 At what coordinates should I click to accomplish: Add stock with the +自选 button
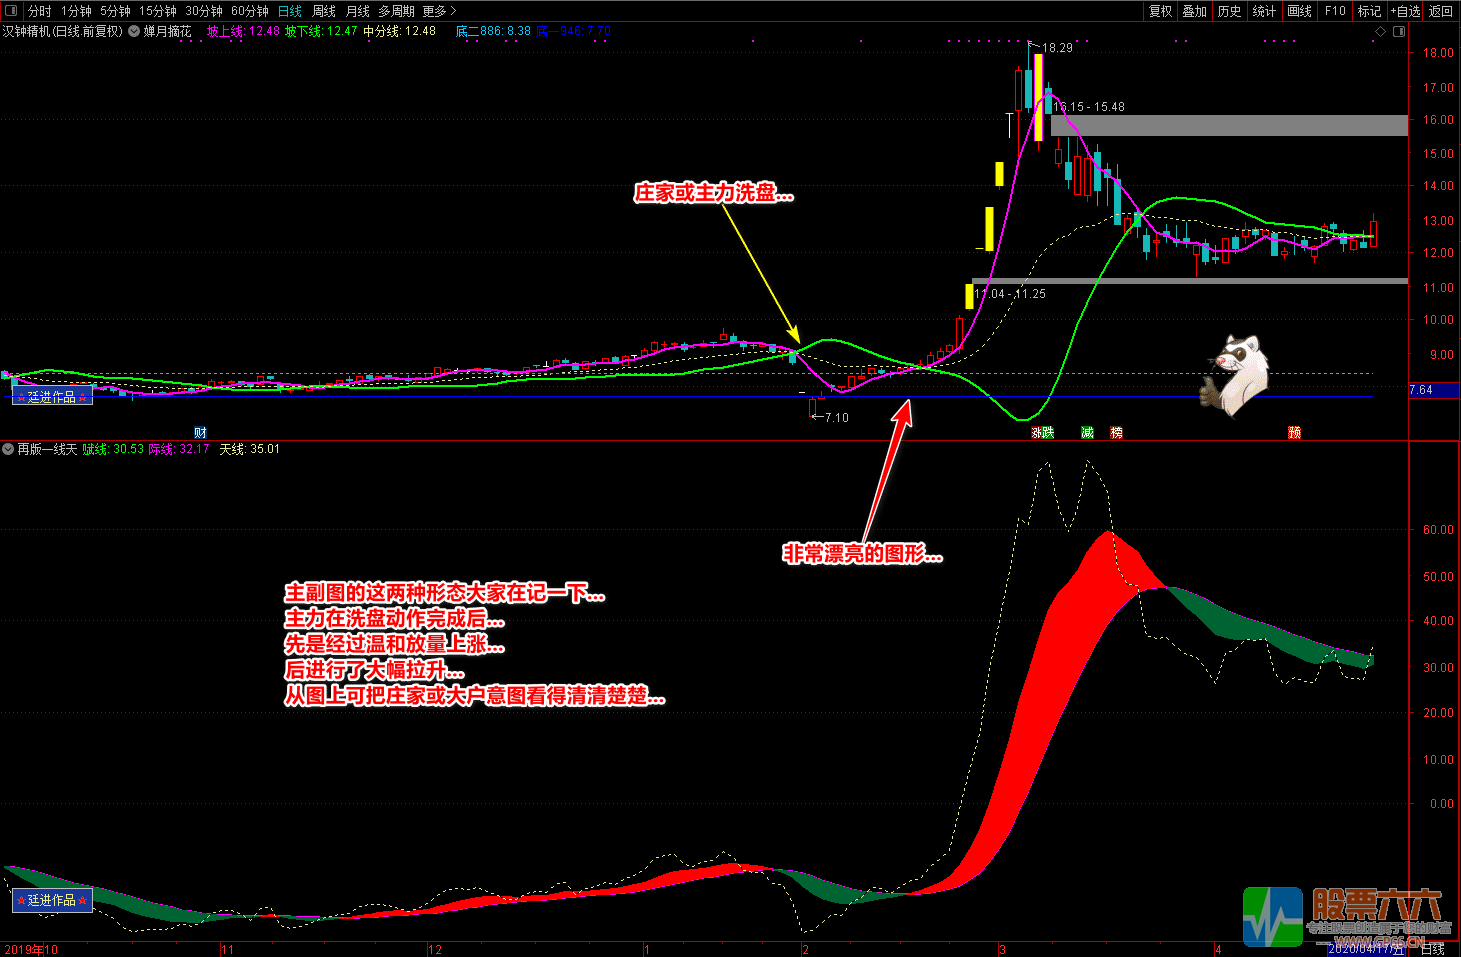coord(1405,11)
